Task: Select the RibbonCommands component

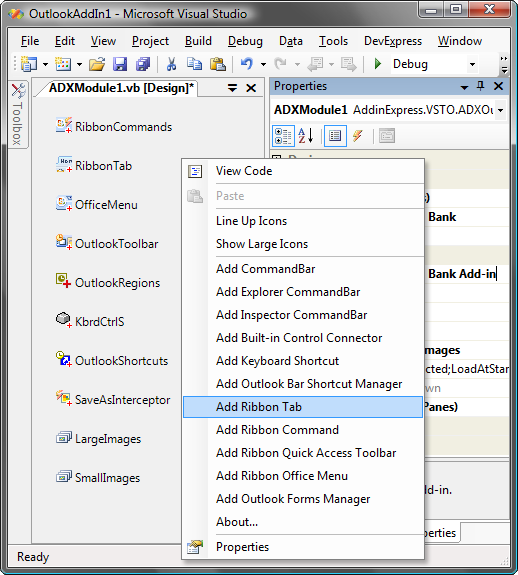Action: (114, 127)
